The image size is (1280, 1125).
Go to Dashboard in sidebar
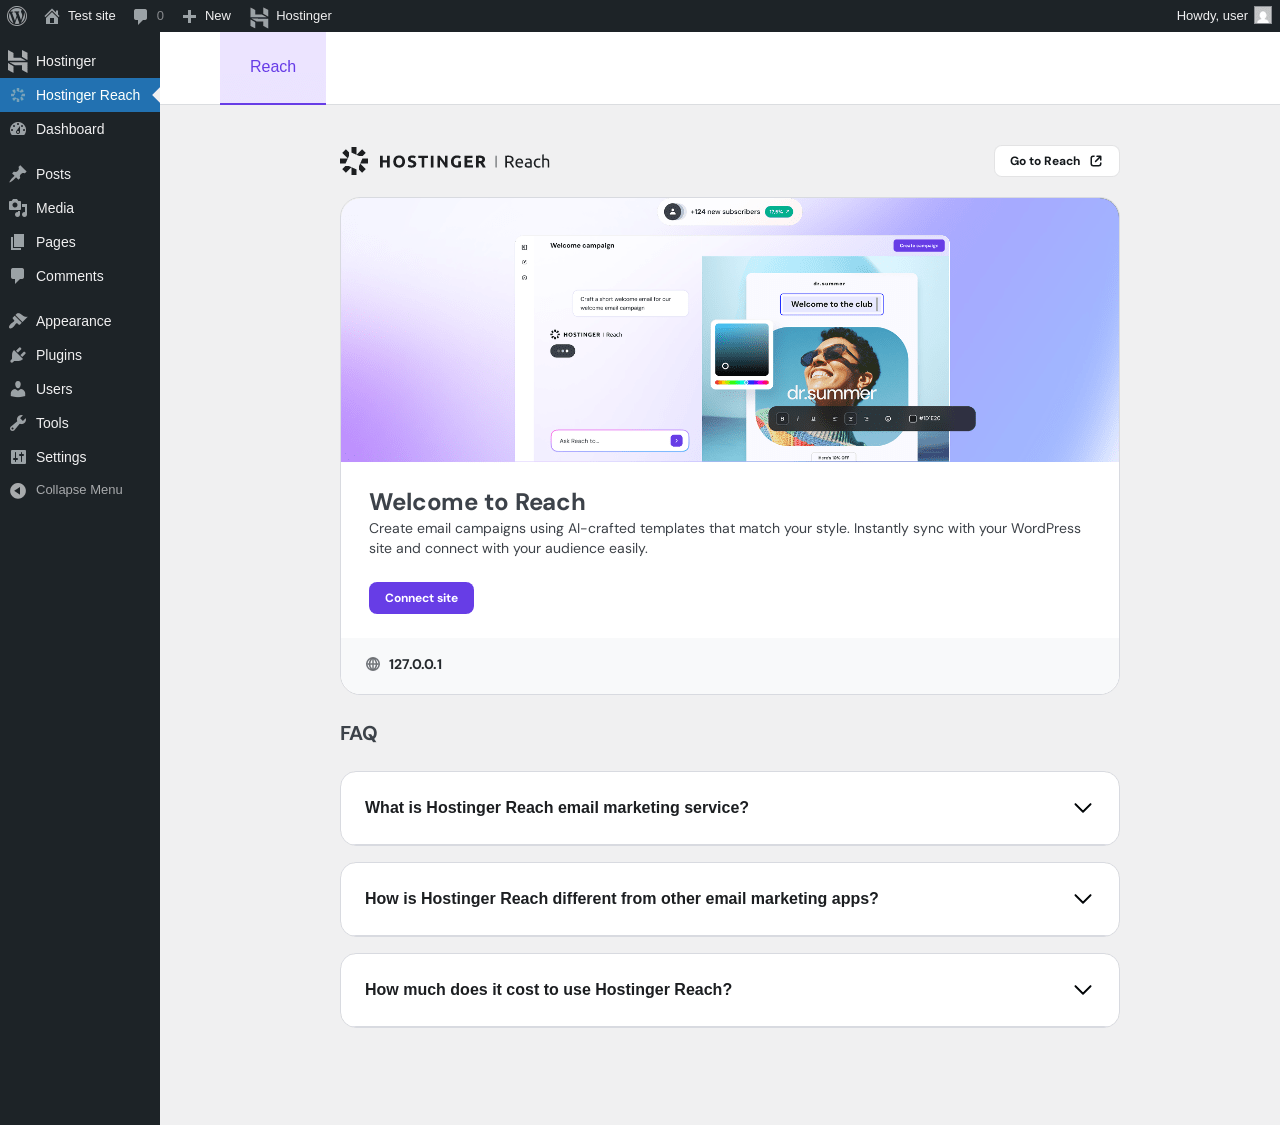pos(80,129)
